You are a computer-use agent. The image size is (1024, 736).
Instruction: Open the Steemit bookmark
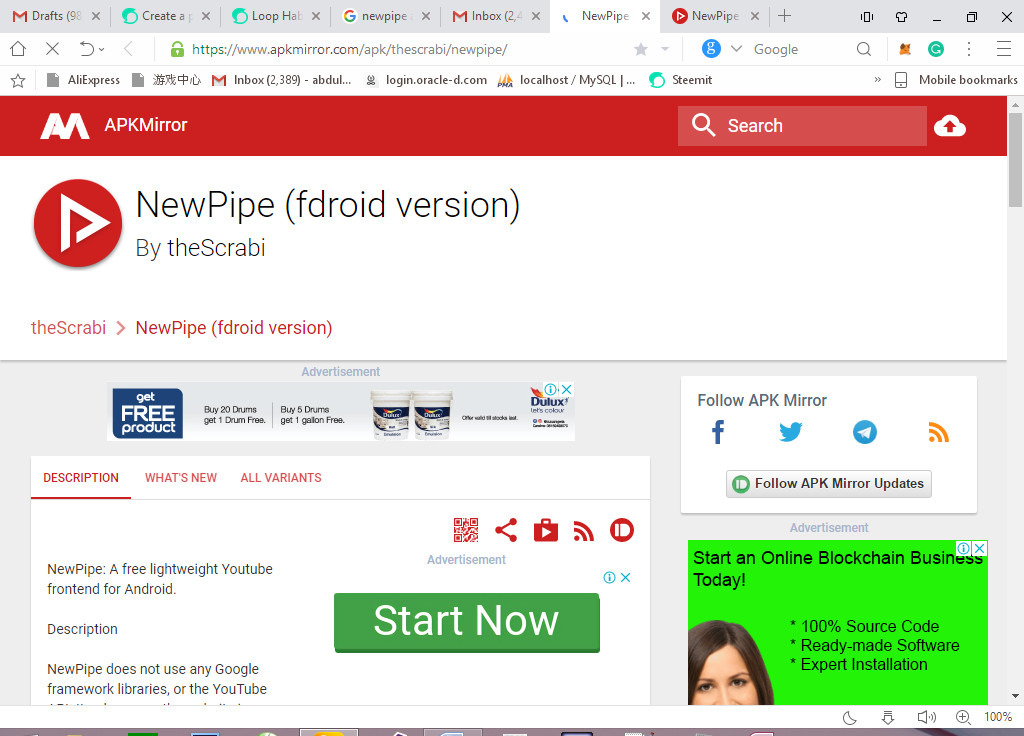(680, 80)
